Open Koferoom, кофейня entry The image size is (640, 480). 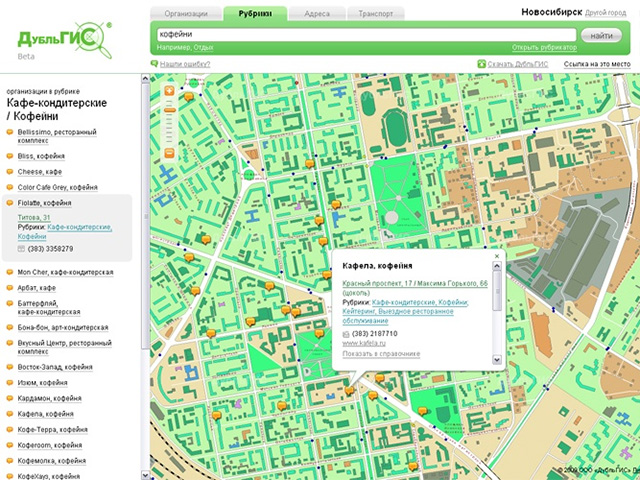coord(50,445)
